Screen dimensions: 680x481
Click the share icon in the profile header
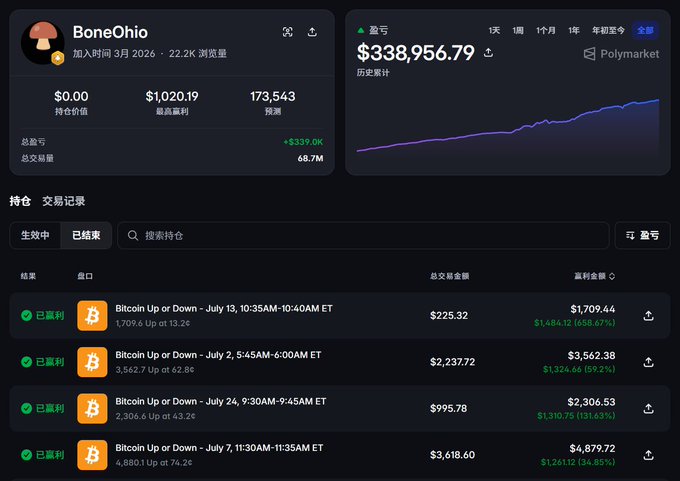click(x=312, y=32)
